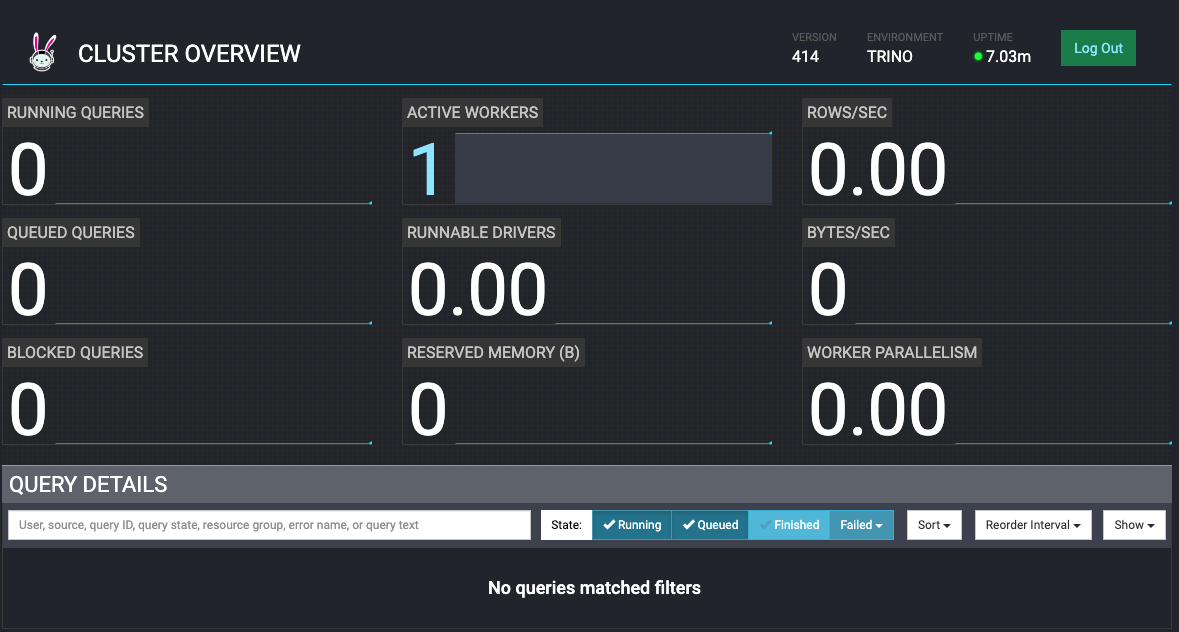Click the Reserved Memory value 0
Image resolution: width=1179 pixels, height=632 pixels.
click(428, 410)
